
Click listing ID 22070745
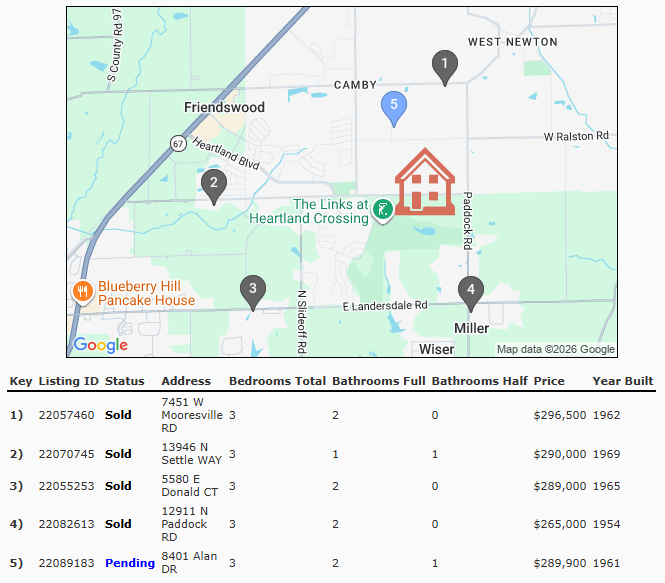coord(67,454)
